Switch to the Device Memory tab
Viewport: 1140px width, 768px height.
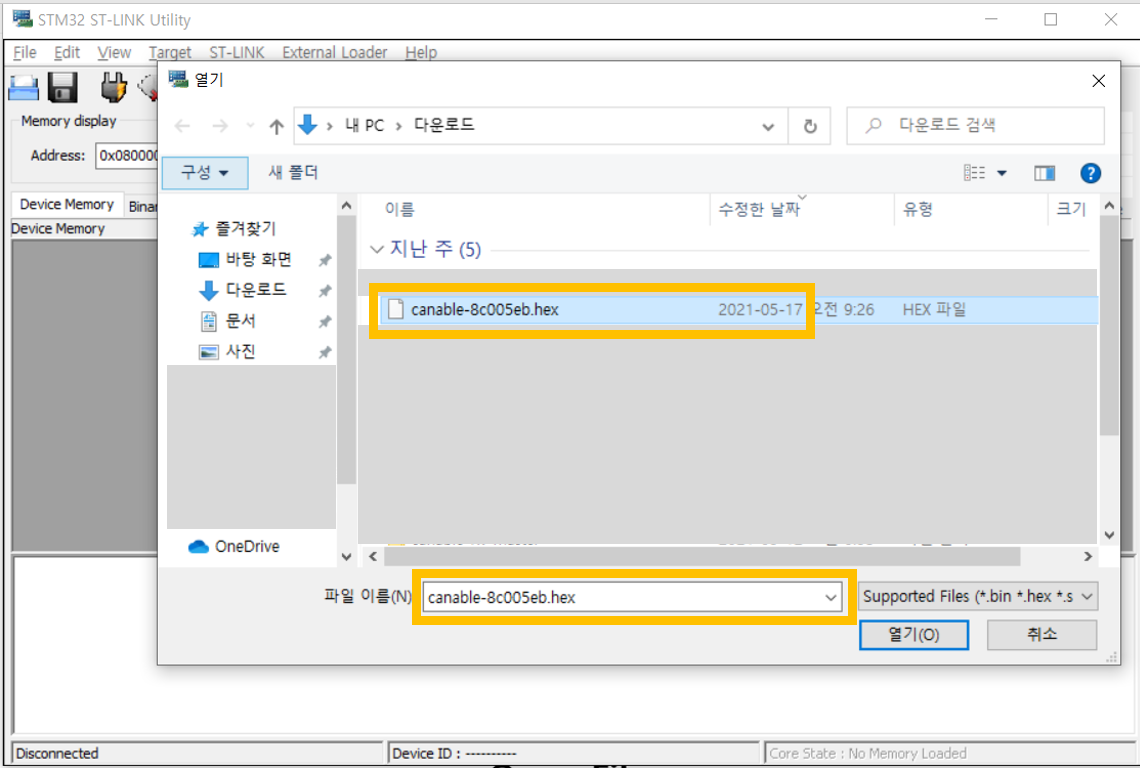pyautogui.click(x=67, y=204)
